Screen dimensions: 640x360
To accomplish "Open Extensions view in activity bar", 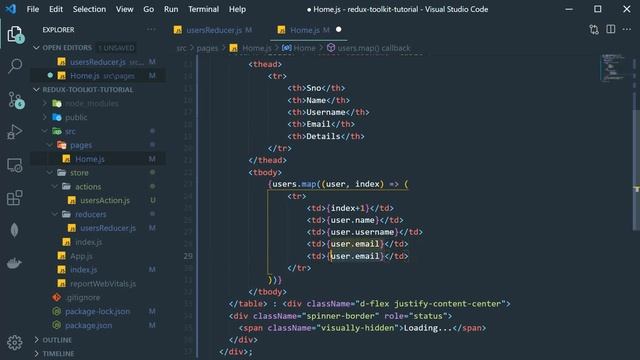I will click(15, 198).
